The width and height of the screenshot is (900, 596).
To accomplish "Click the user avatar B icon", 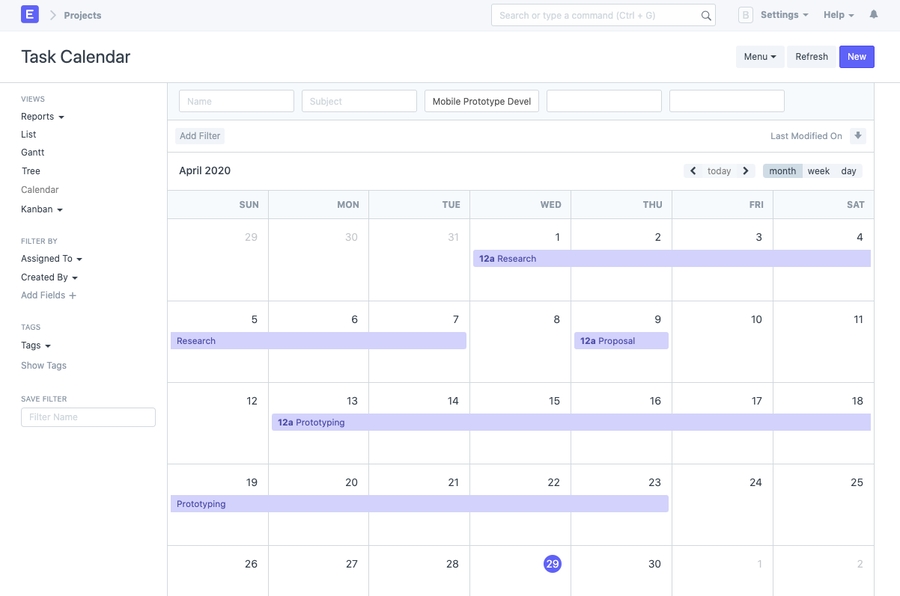I will [745, 15].
